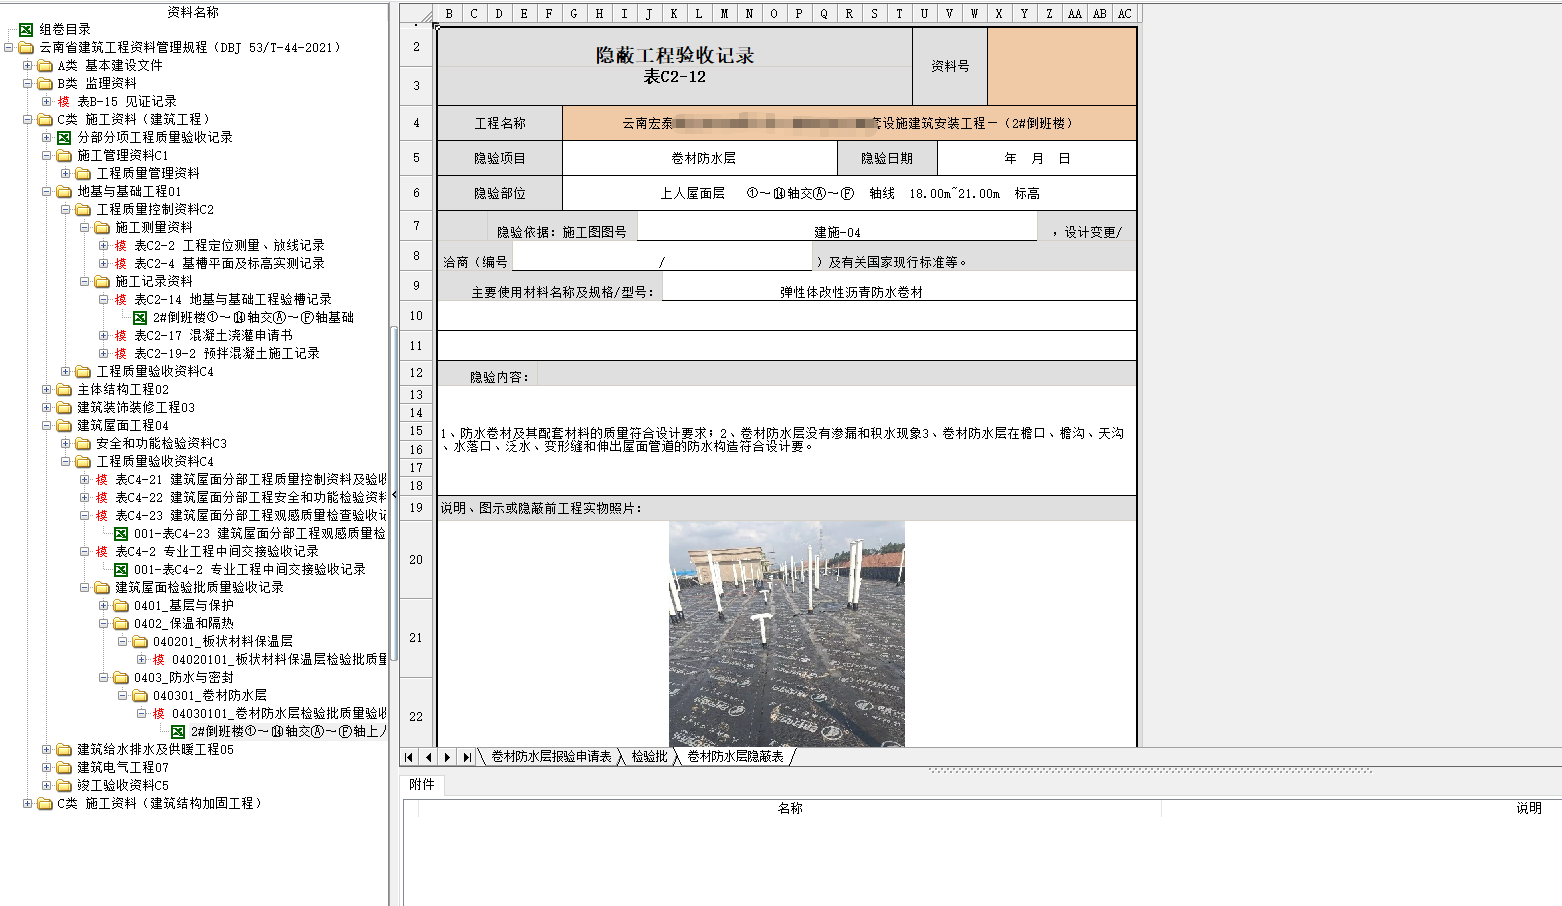Click the red 模 icon of 表C2-2 工程定位测量

click(x=121, y=246)
